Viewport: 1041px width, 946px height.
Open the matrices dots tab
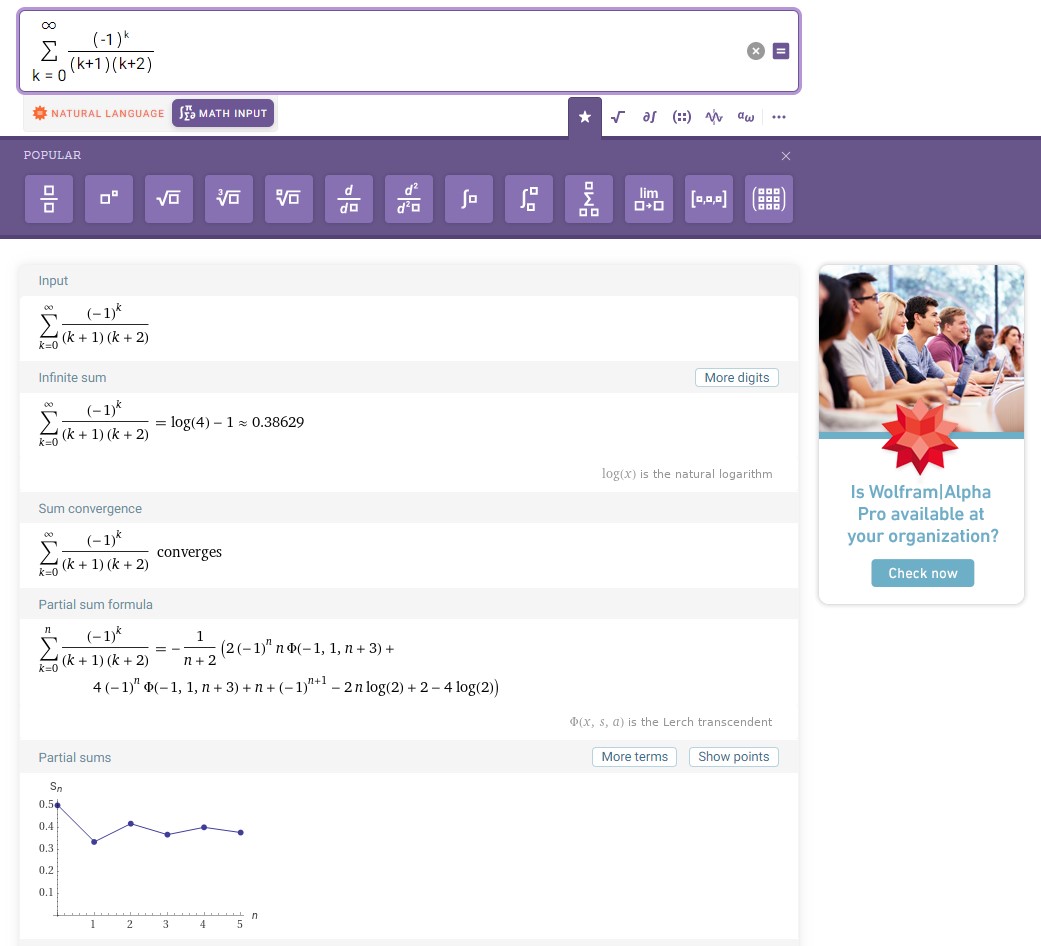[682, 117]
